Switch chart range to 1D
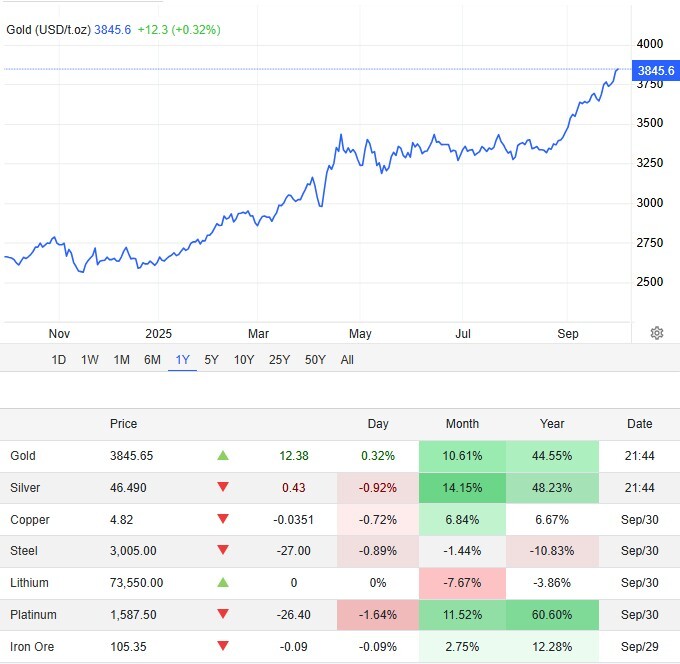This screenshot has width=680, height=664. (59, 360)
